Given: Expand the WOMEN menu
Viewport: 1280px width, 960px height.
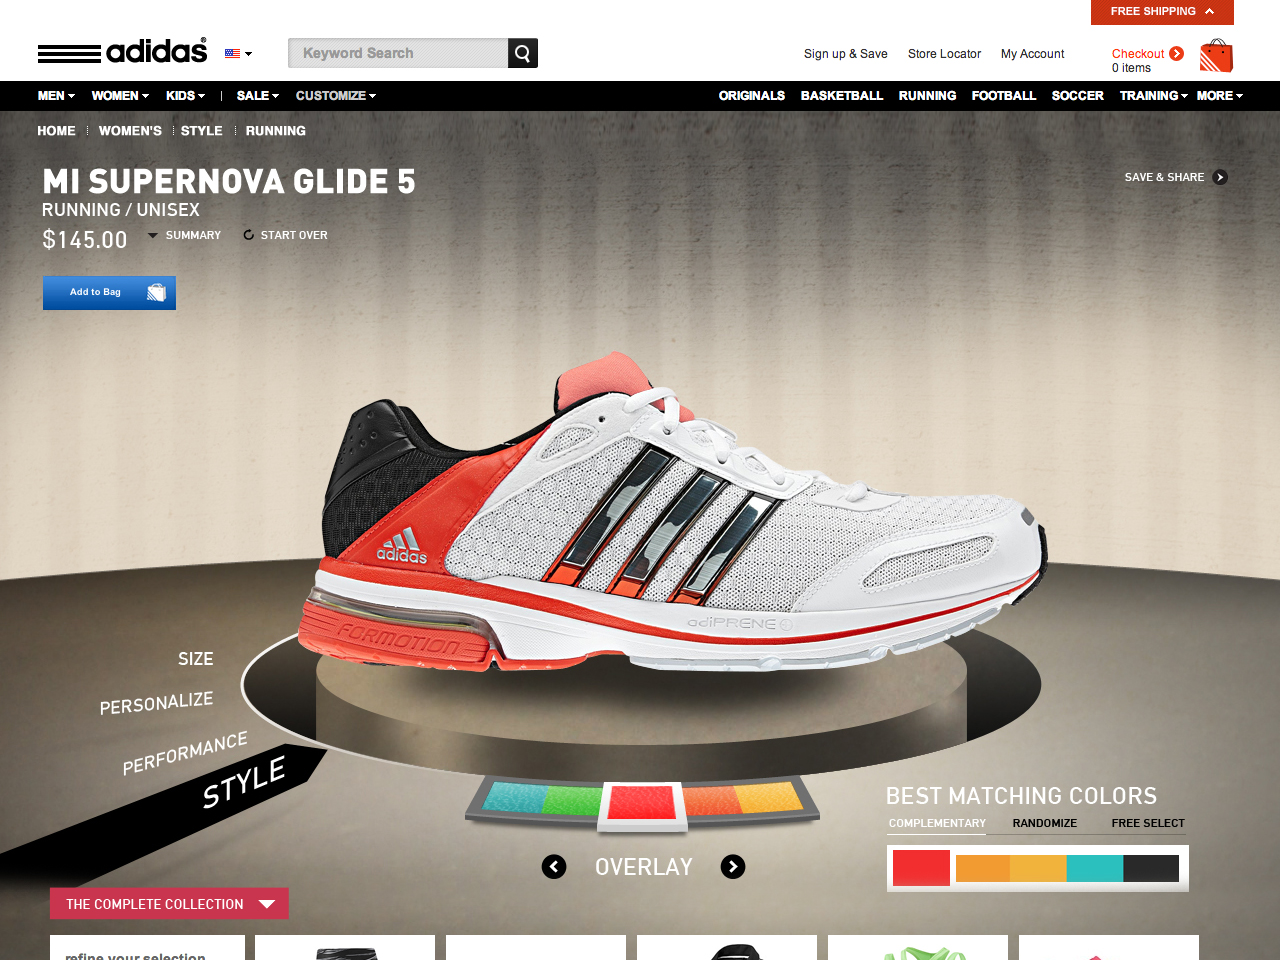Looking at the screenshot, I should (x=120, y=96).
